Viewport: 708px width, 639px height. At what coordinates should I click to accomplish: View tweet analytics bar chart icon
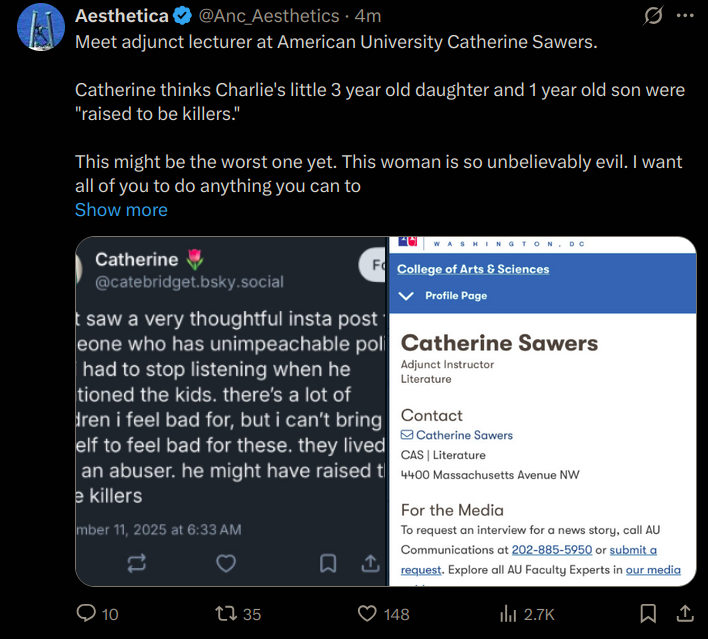coord(508,613)
